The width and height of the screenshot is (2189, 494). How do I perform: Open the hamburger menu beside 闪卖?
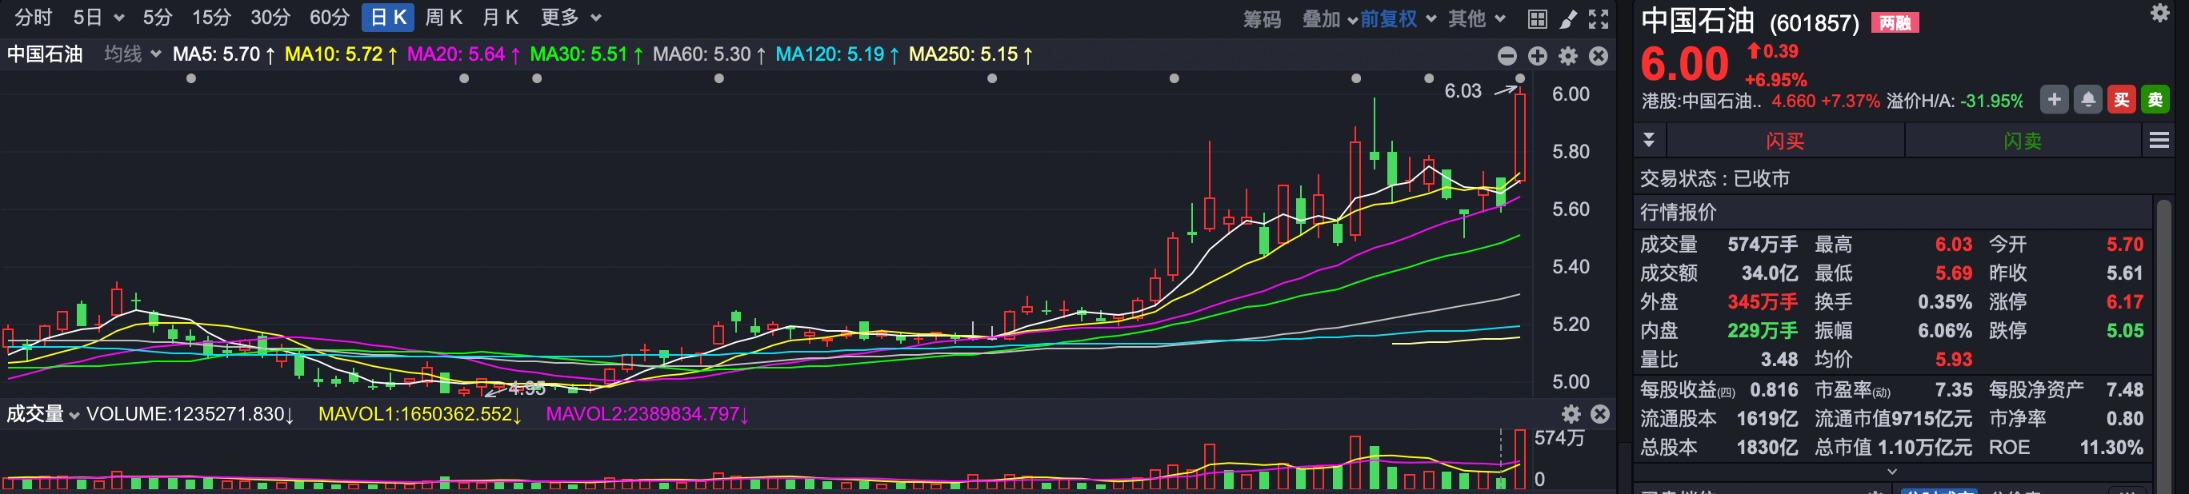(2159, 141)
